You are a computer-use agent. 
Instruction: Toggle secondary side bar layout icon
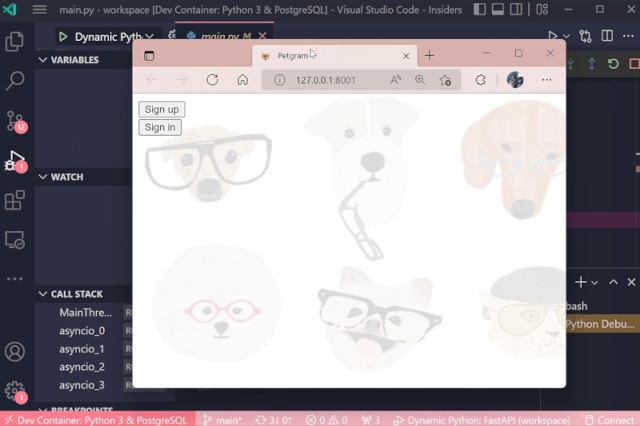click(x=516, y=9)
